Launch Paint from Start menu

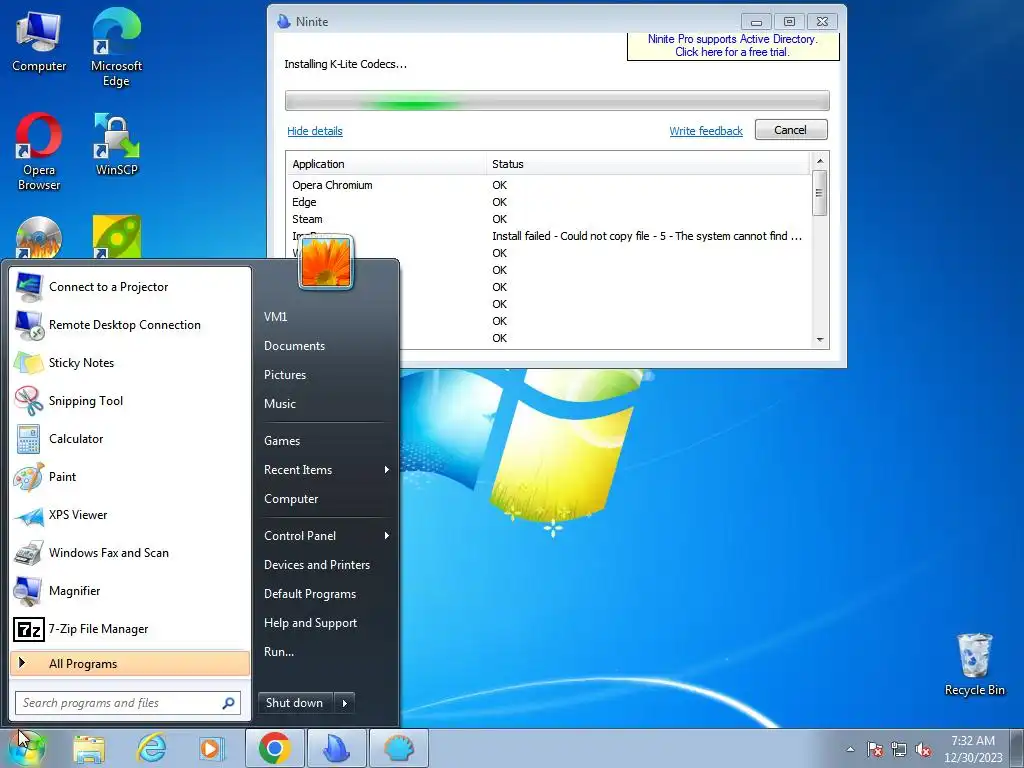coord(130,476)
